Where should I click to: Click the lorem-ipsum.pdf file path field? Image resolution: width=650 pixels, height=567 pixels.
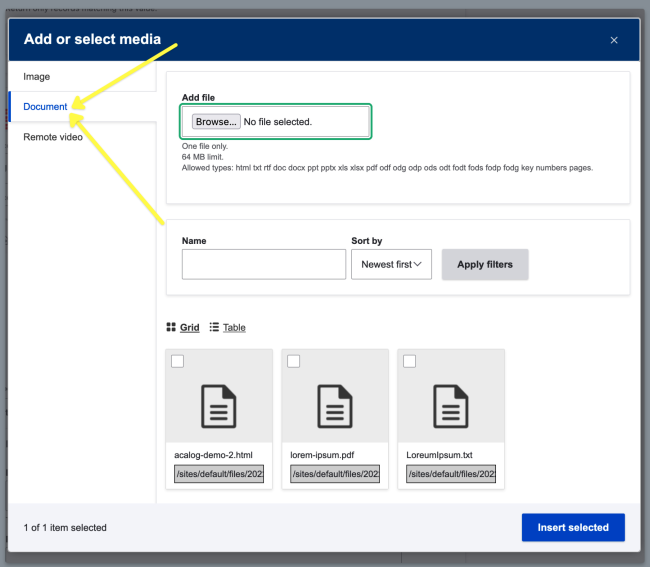click(x=335, y=474)
